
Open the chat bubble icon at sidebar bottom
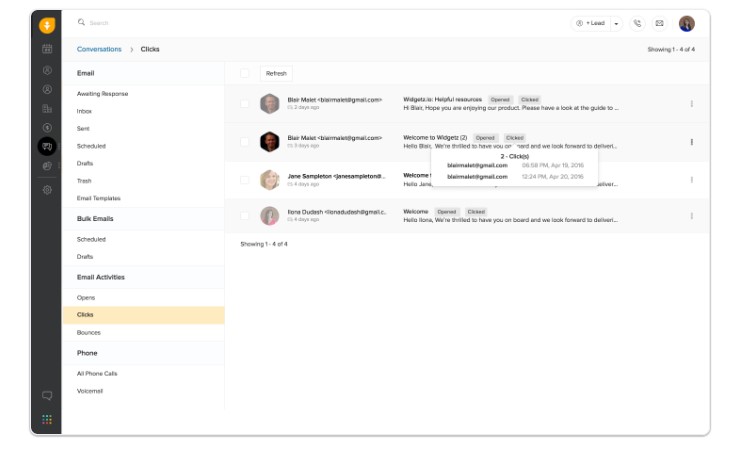click(47, 396)
